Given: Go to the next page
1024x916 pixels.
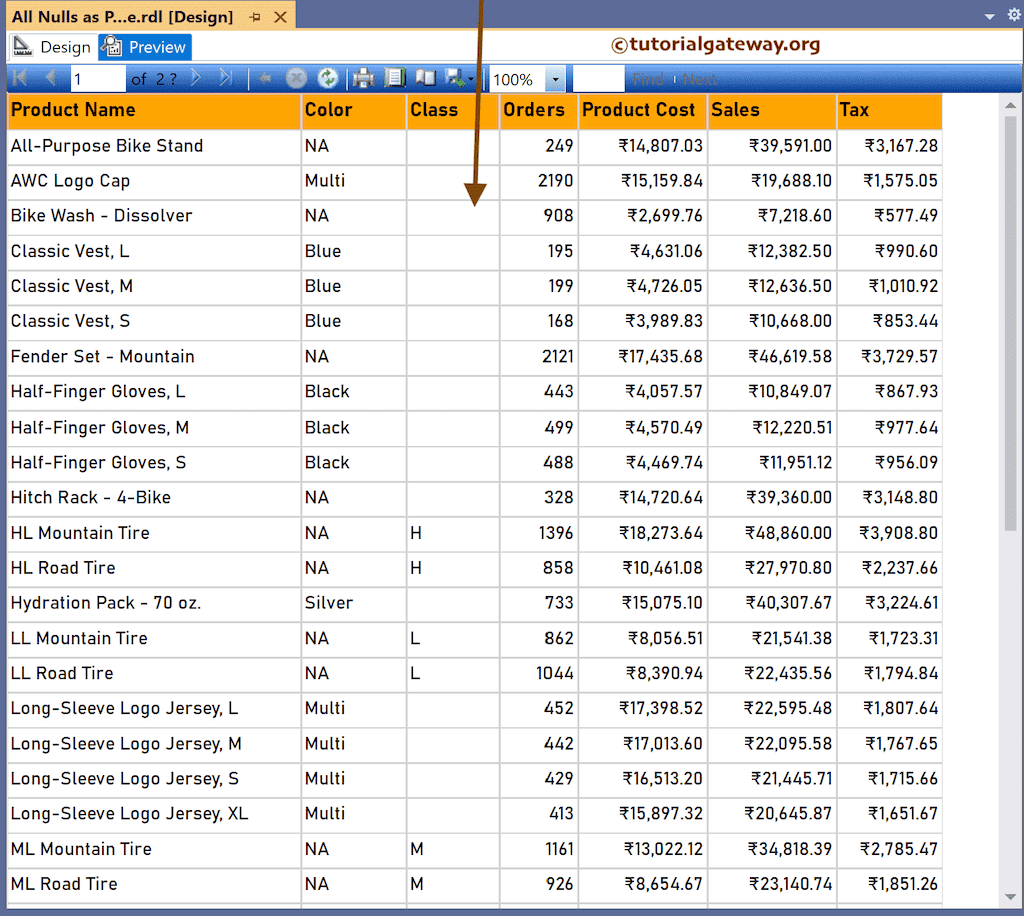Looking at the screenshot, I should click(195, 78).
